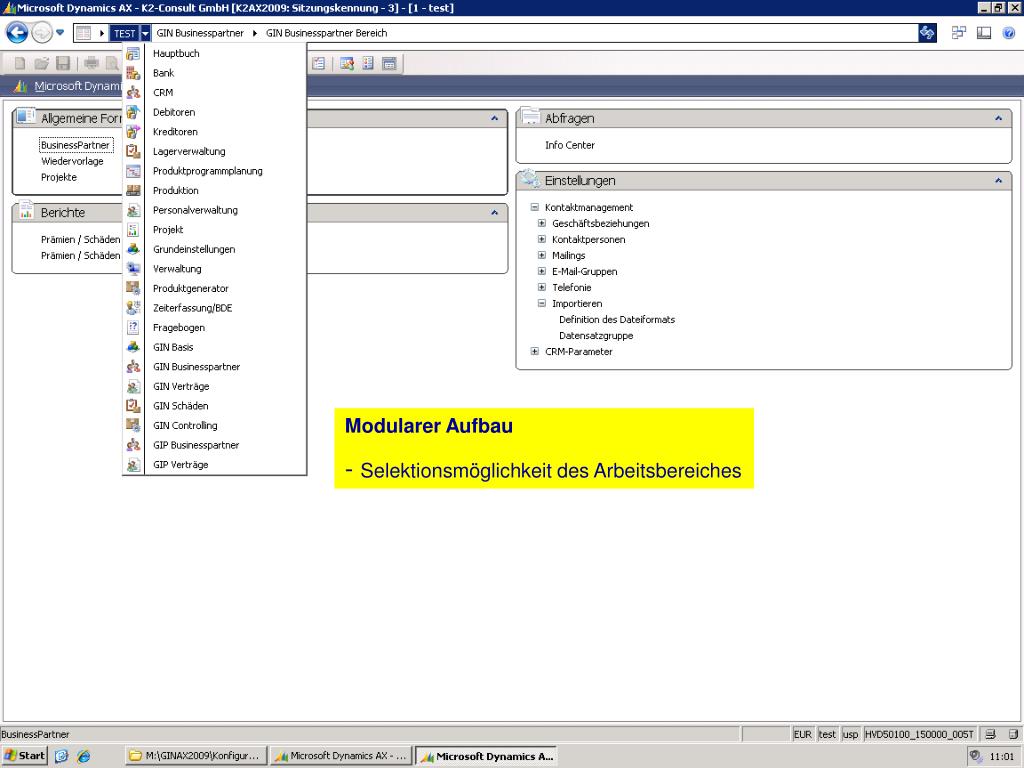Click the Save diskette toolbar icon
Viewport: 1024px width, 768px height.
(63, 63)
